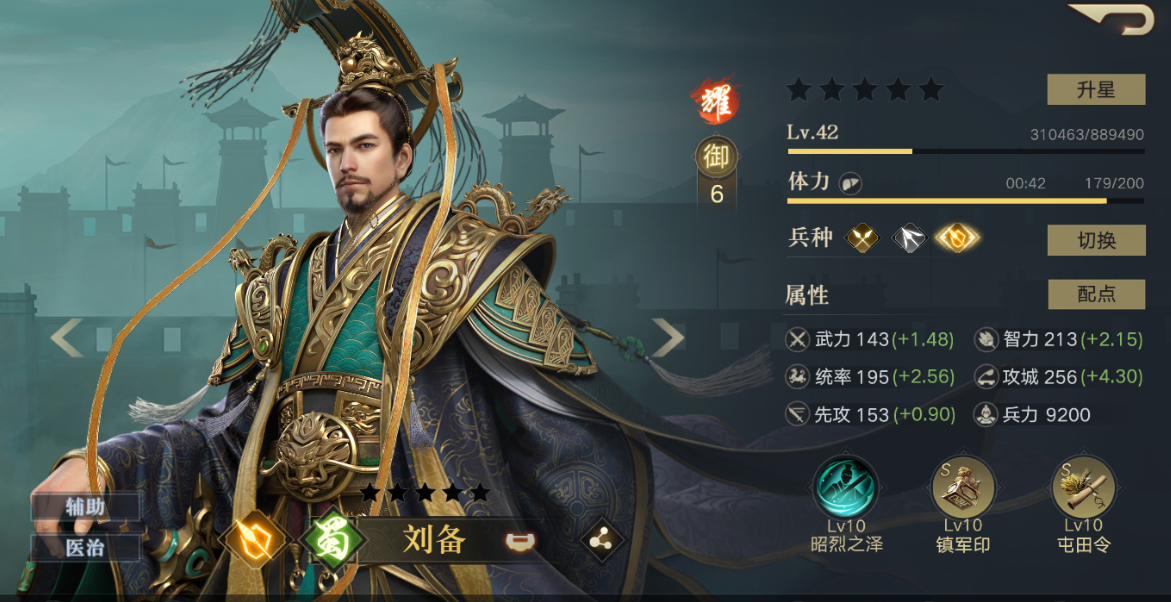Show the previous general with left chevron
The width and height of the screenshot is (1171, 602).
pyautogui.click(x=66, y=338)
